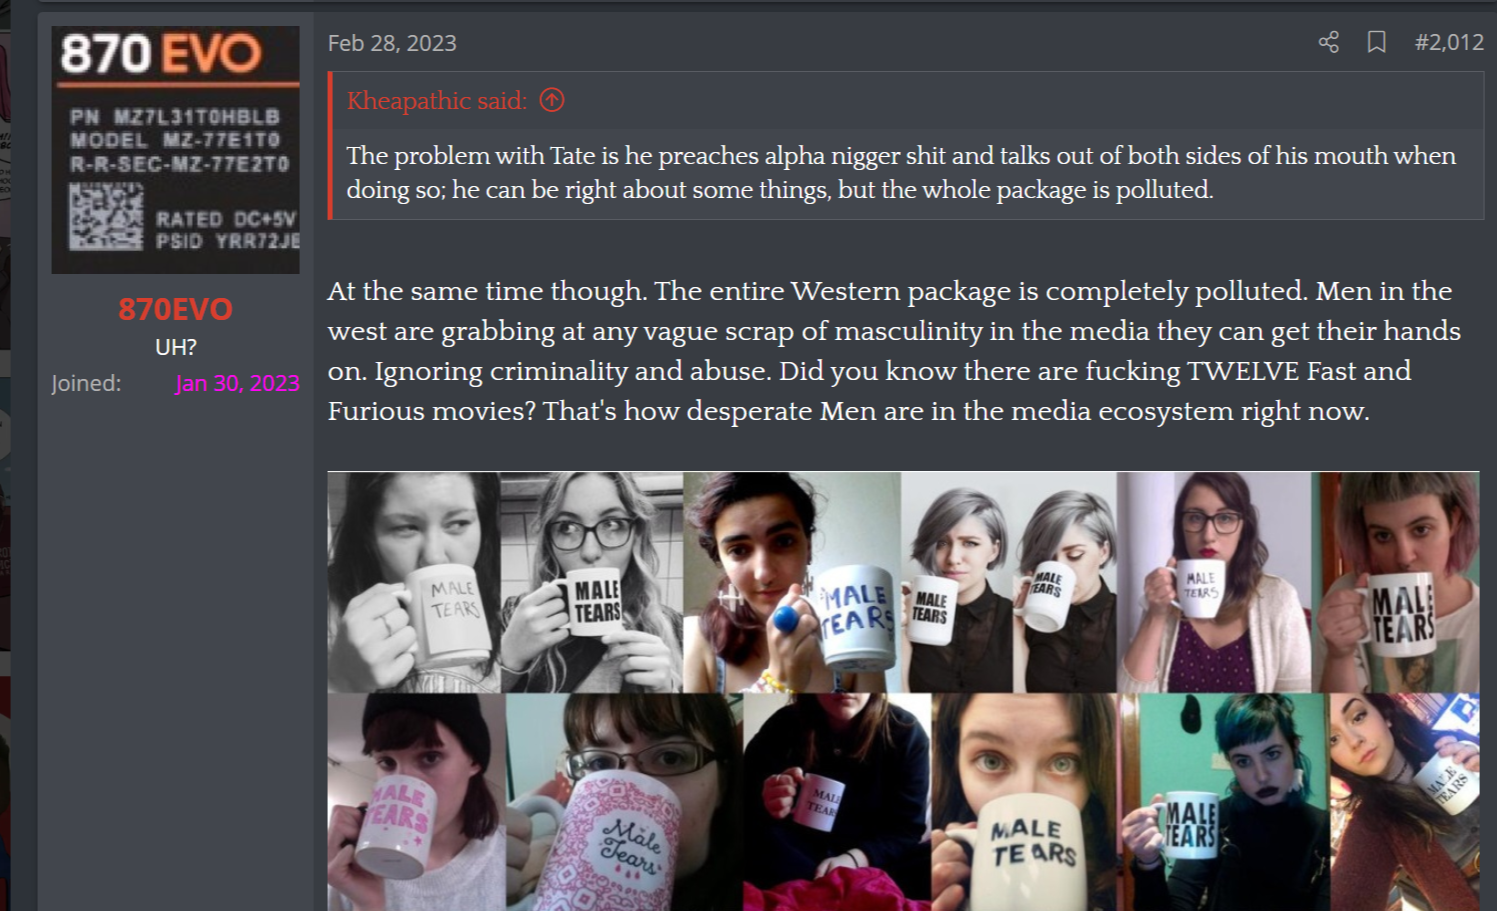
Task: Click the teal-wall photo in the bottom row
Action: point(1223,802)
